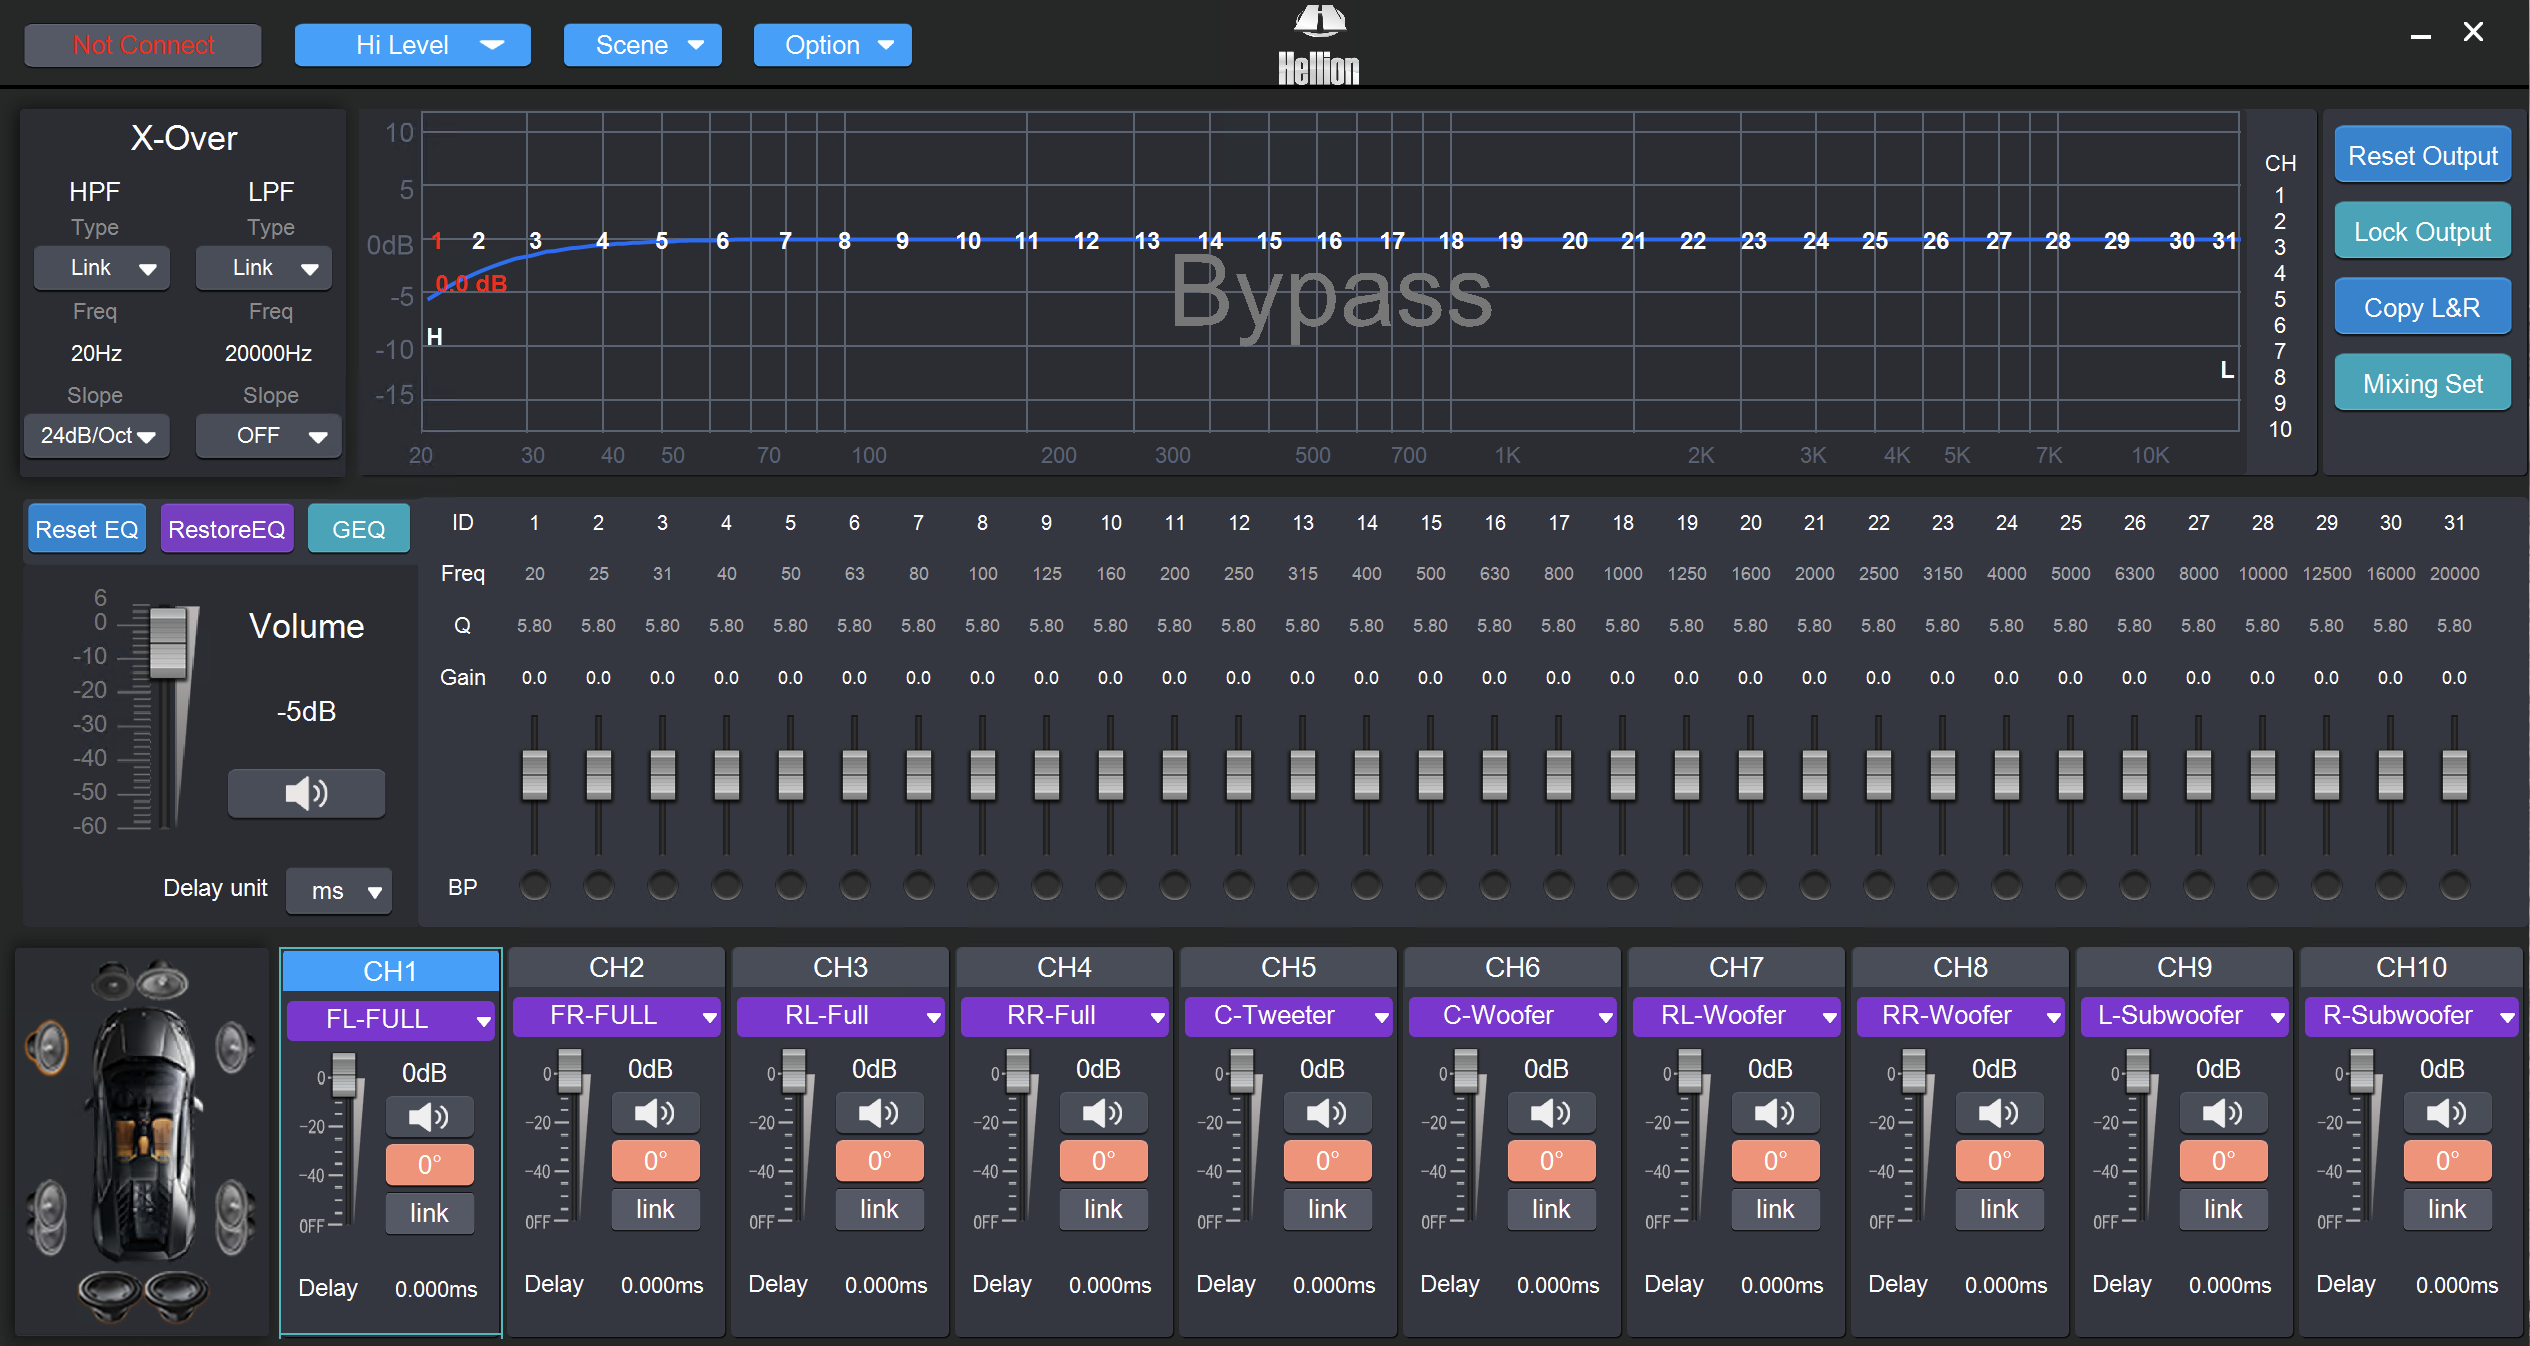Mute CH7 RL-Woofer speaker icon
This screenshot has width=2530, height=1346.
(1774, 1112)
